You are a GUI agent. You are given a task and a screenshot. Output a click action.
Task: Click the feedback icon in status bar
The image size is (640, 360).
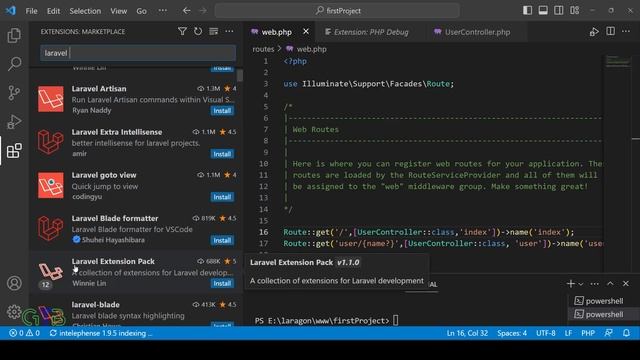click(x=609, y=333)
